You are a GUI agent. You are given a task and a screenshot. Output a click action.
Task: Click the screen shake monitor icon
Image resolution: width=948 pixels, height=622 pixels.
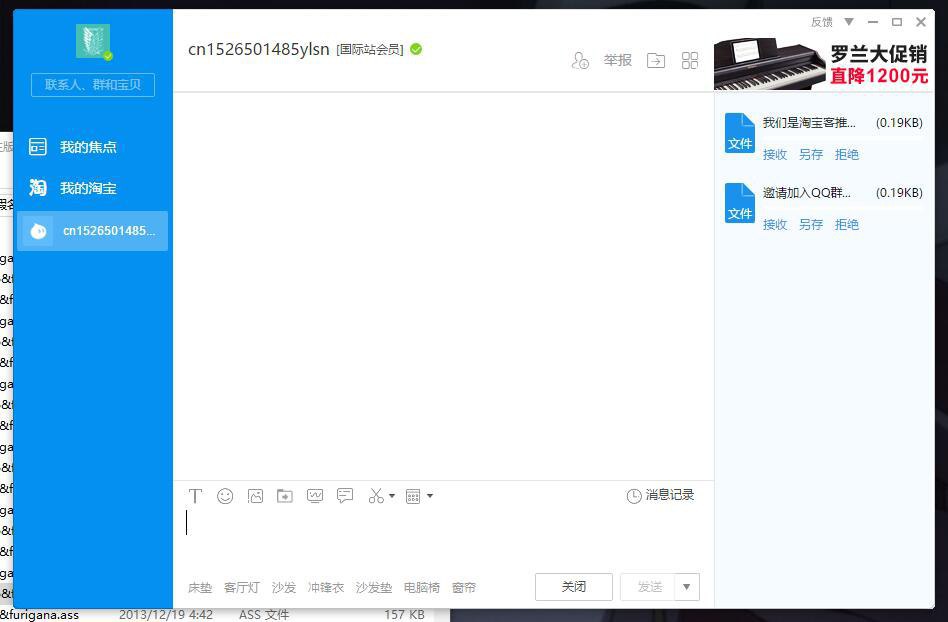coord(315,496)
